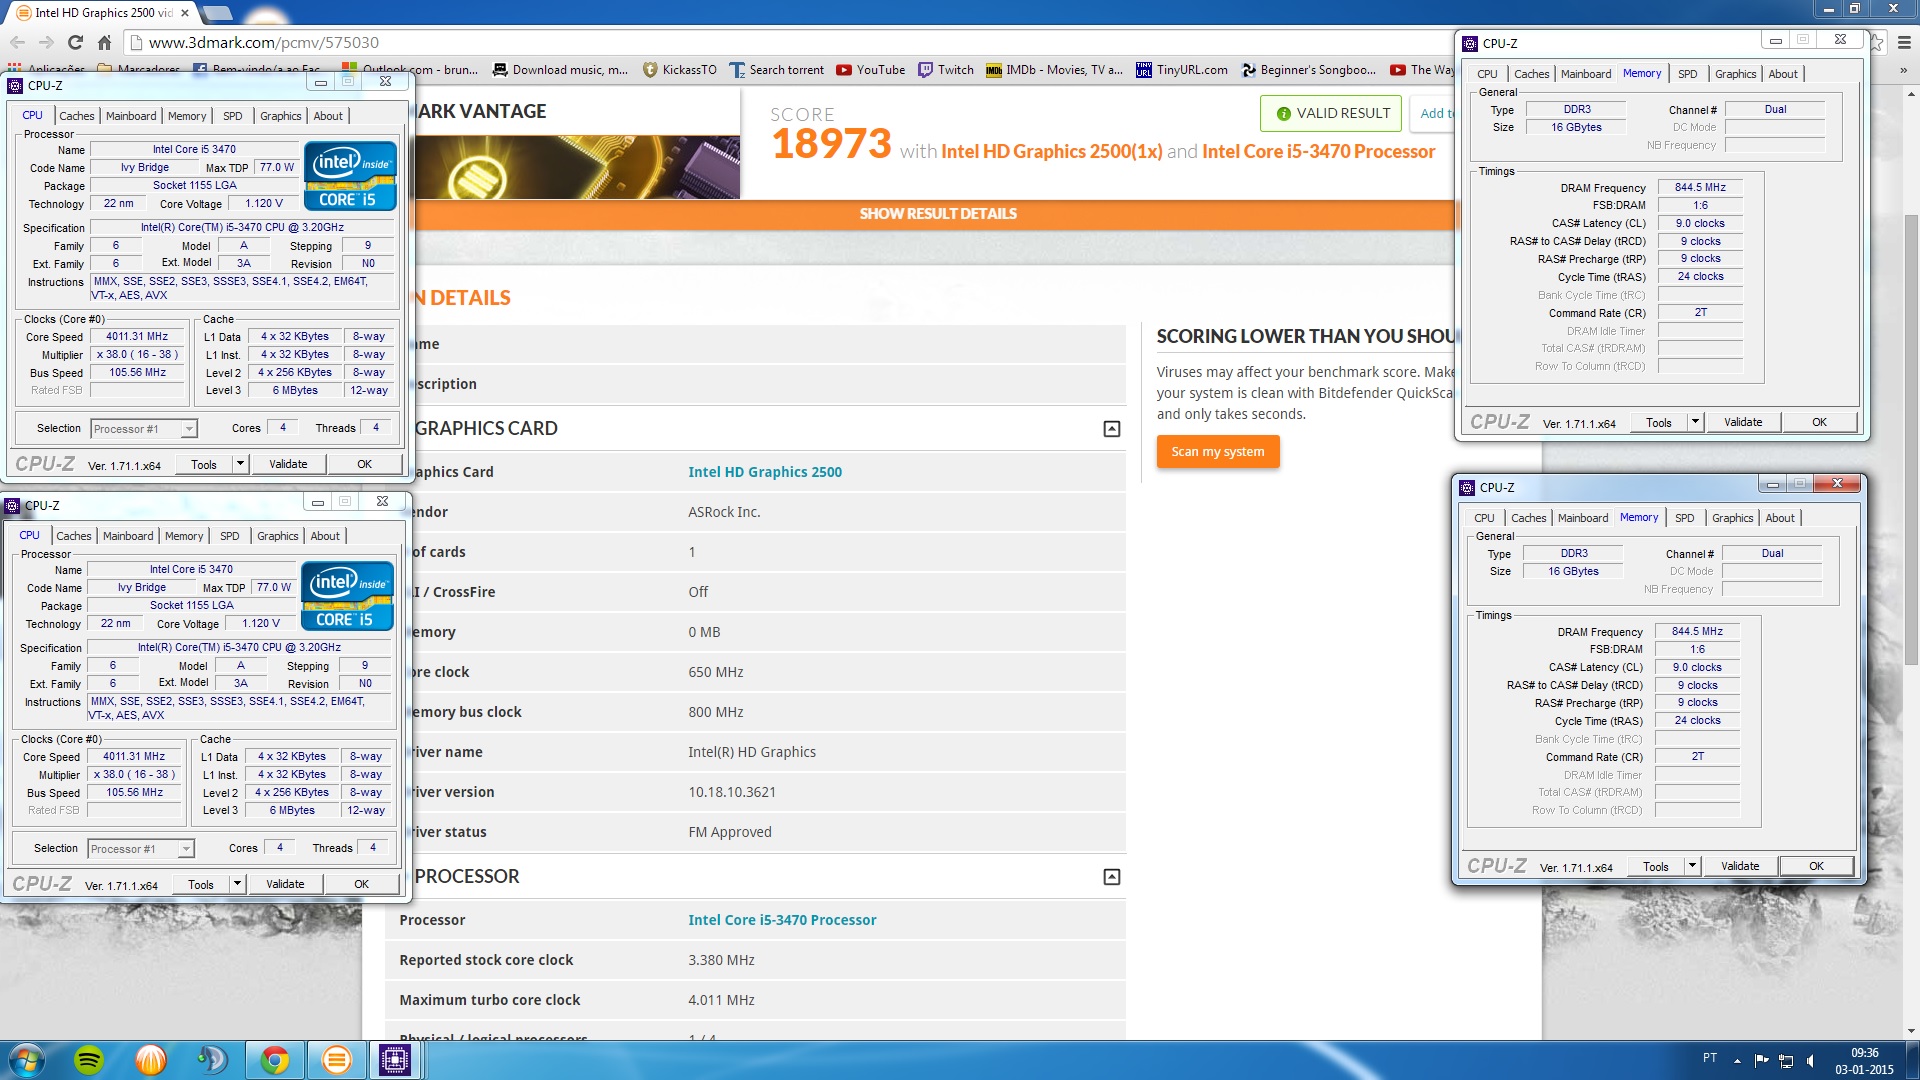The width and height of the screenshot is (1920, 1080).
Task: Open About tab in bottom-left CPU-Z
Action: [325, 536]
